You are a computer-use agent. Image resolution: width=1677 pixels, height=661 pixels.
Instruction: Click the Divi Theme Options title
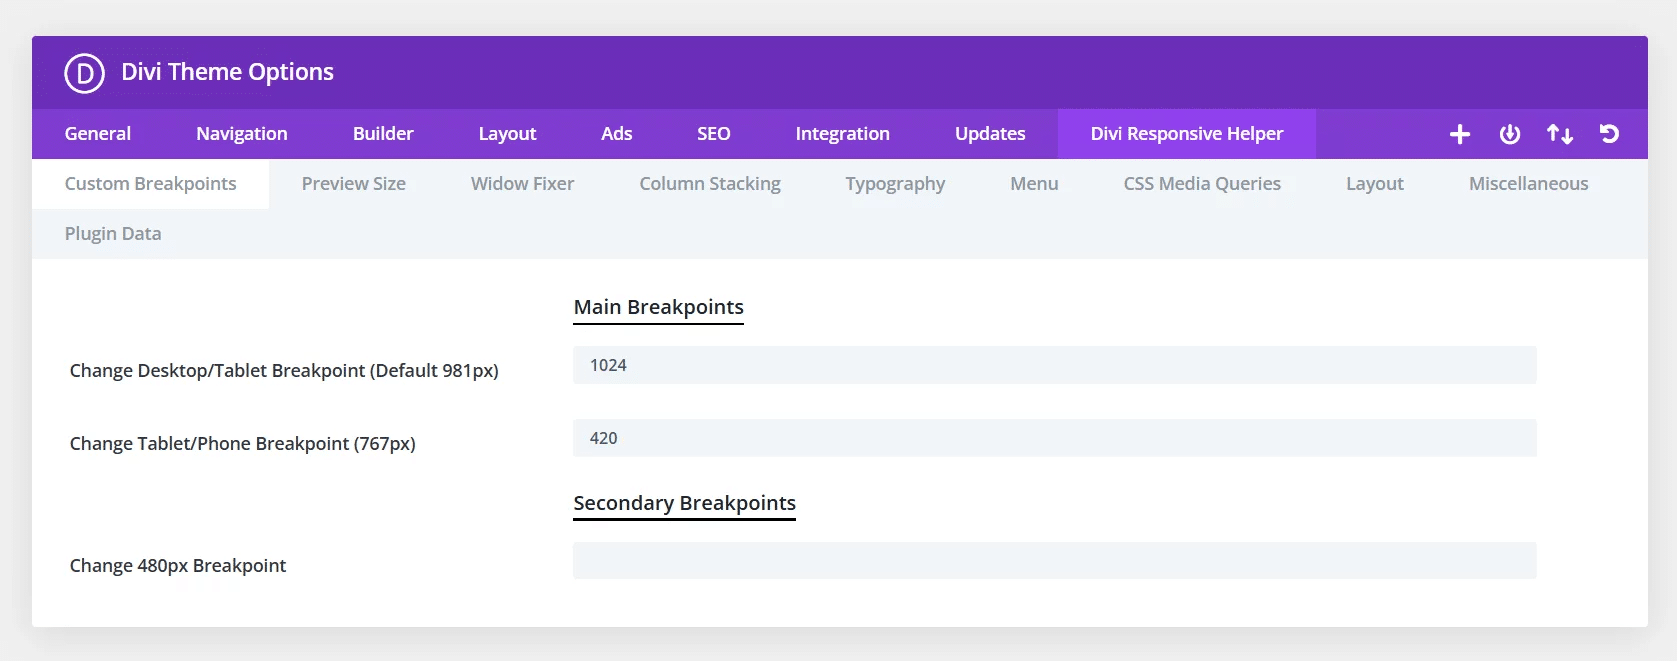point(228,72)
